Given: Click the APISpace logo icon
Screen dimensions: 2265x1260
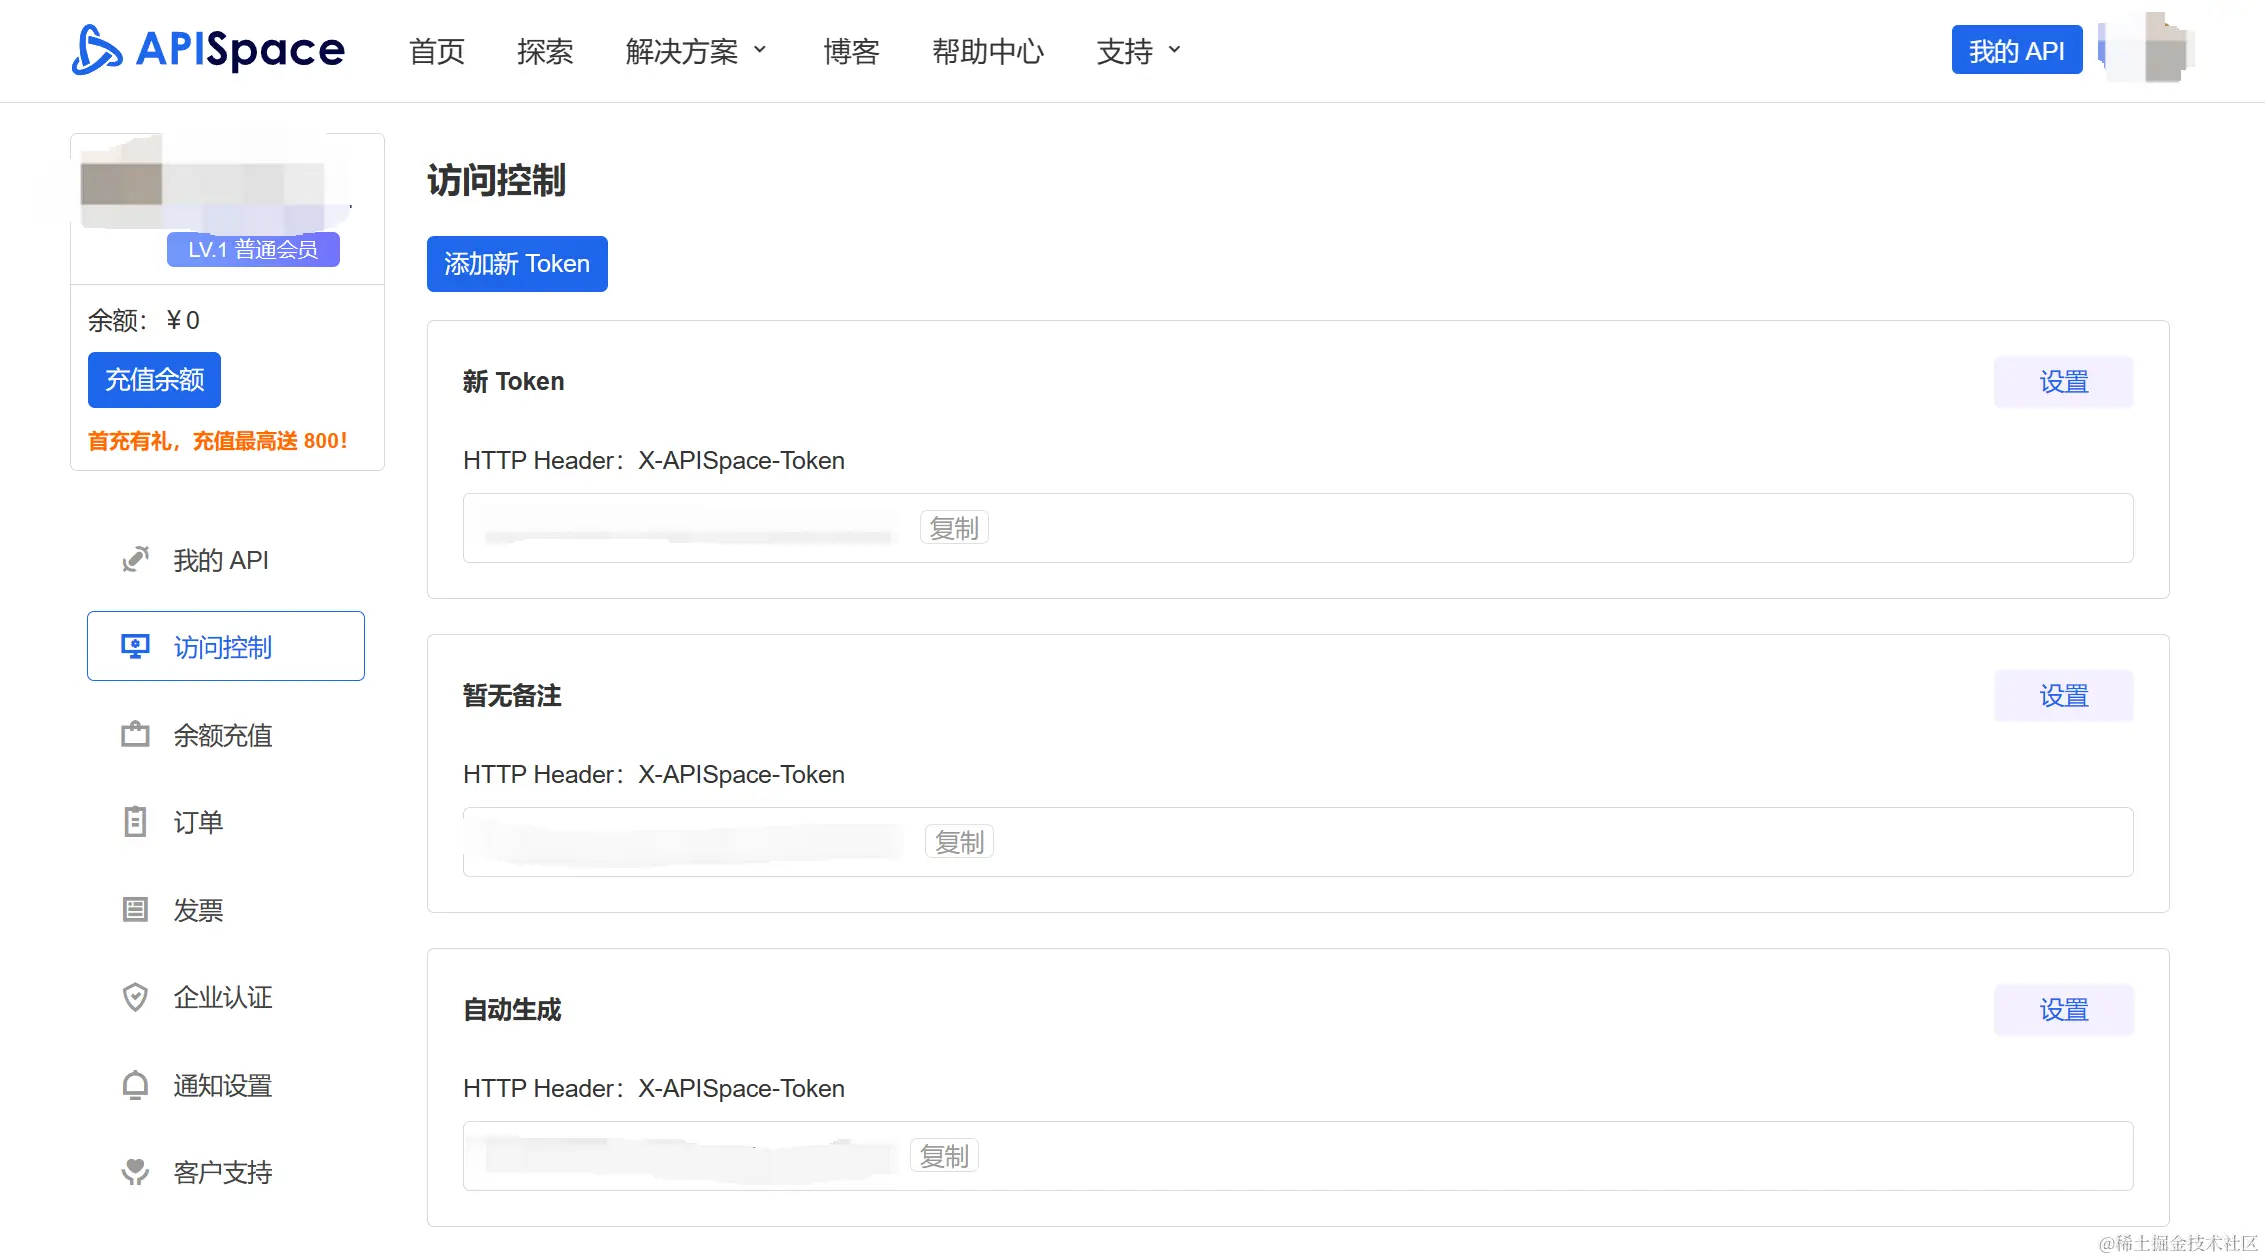Looking at the screenshot, I should [97, 50].
